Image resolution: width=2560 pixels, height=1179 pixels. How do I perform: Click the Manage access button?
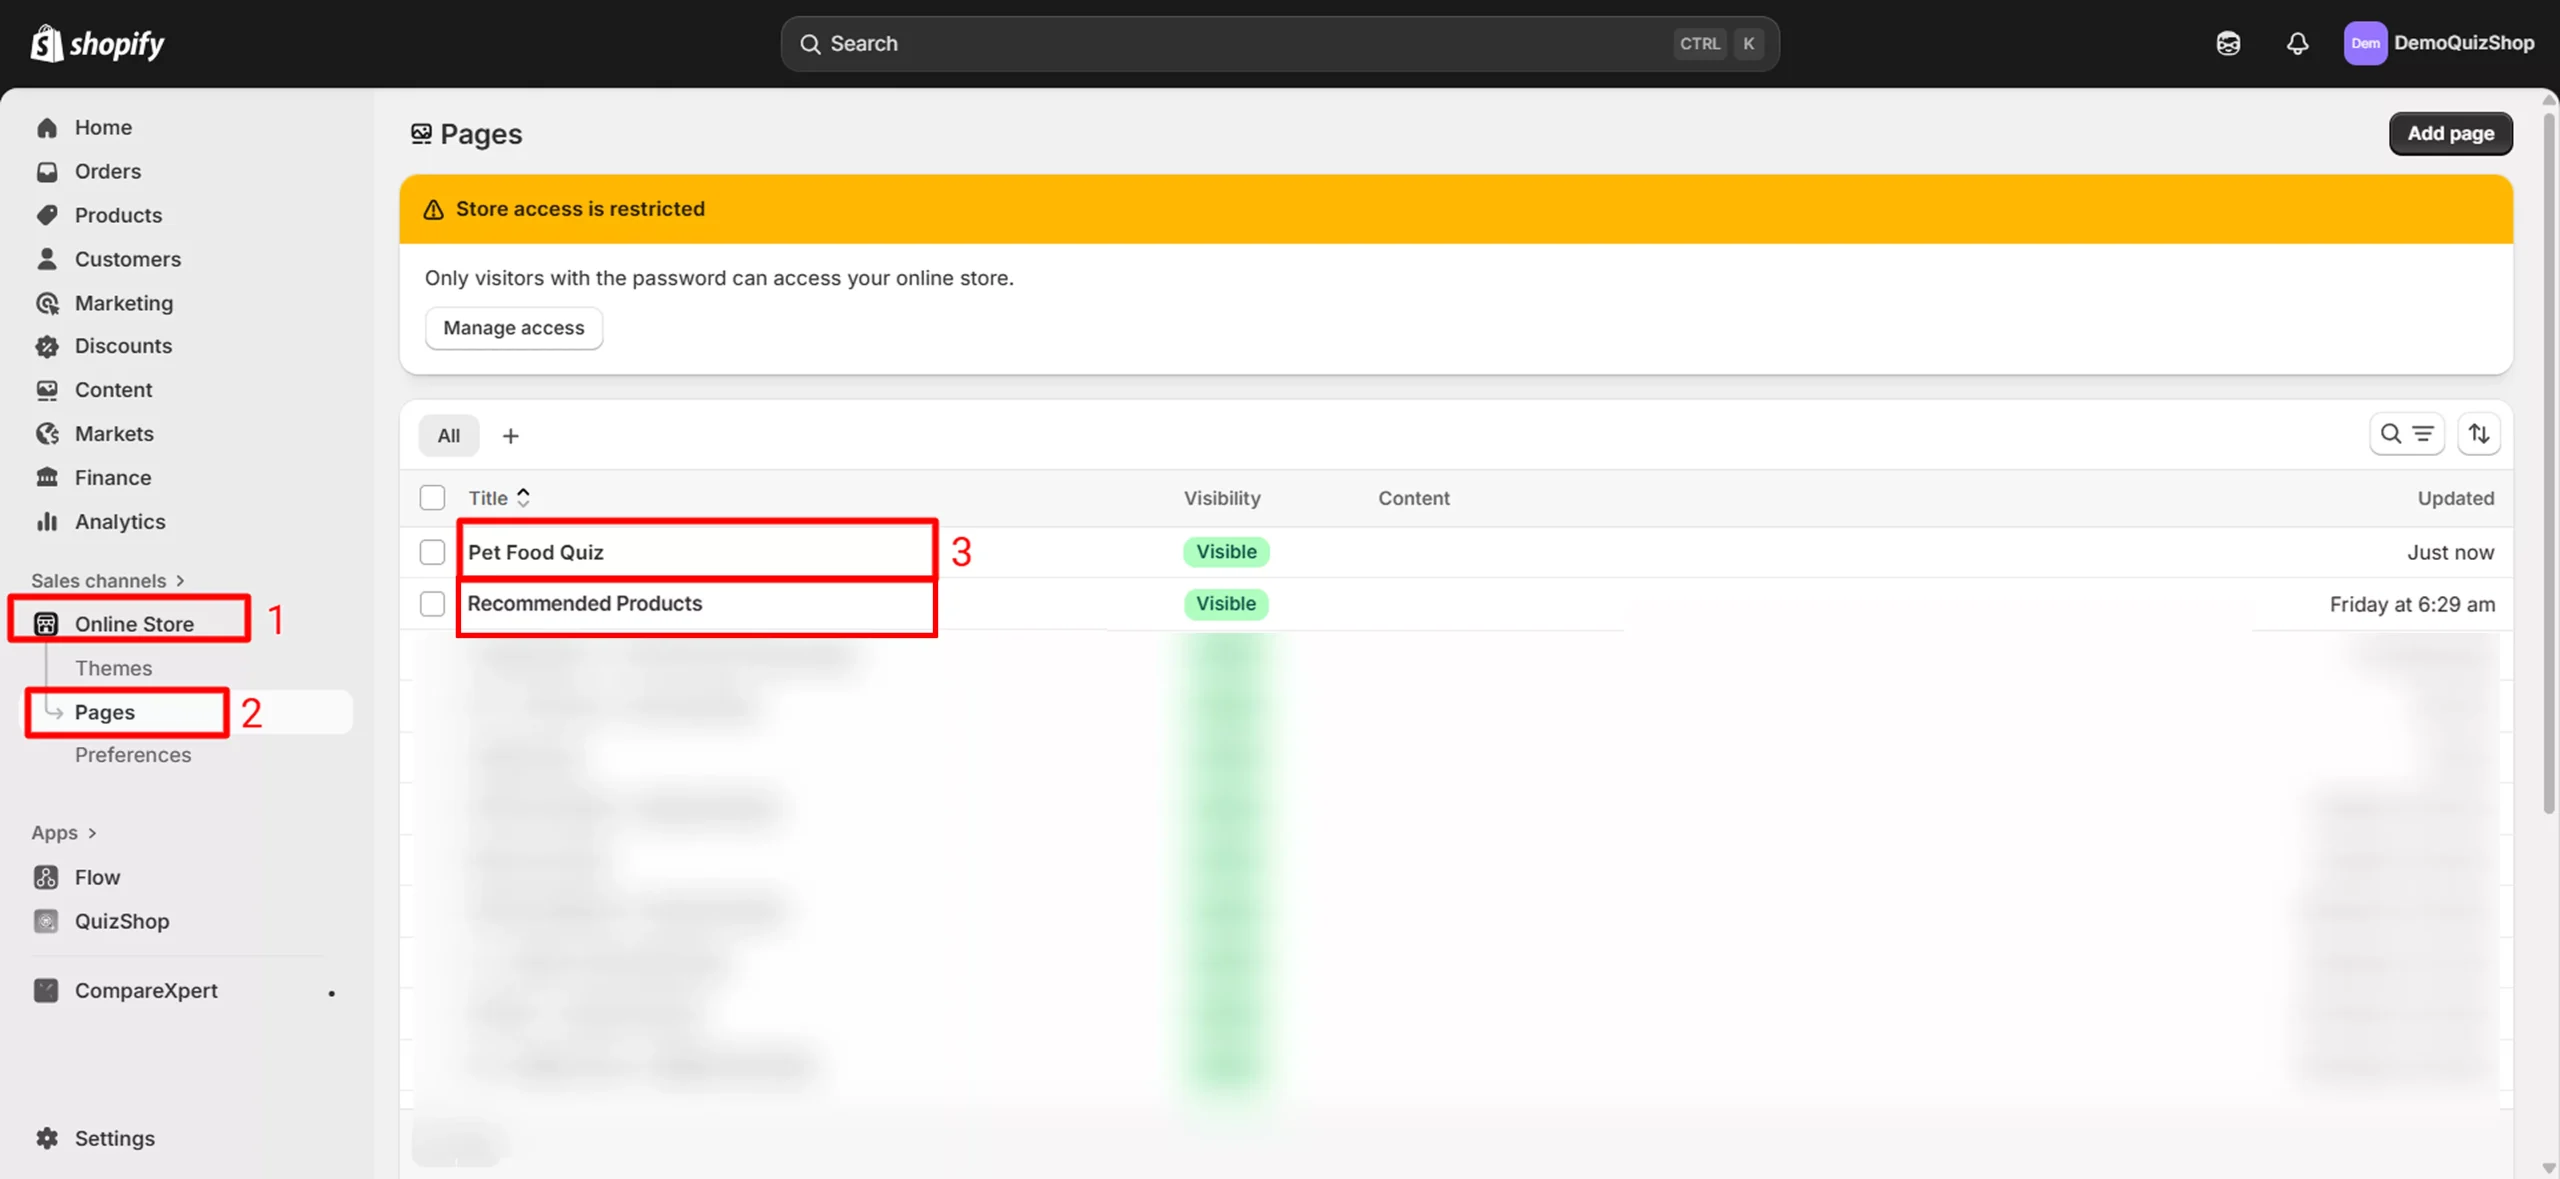[513, 328]
